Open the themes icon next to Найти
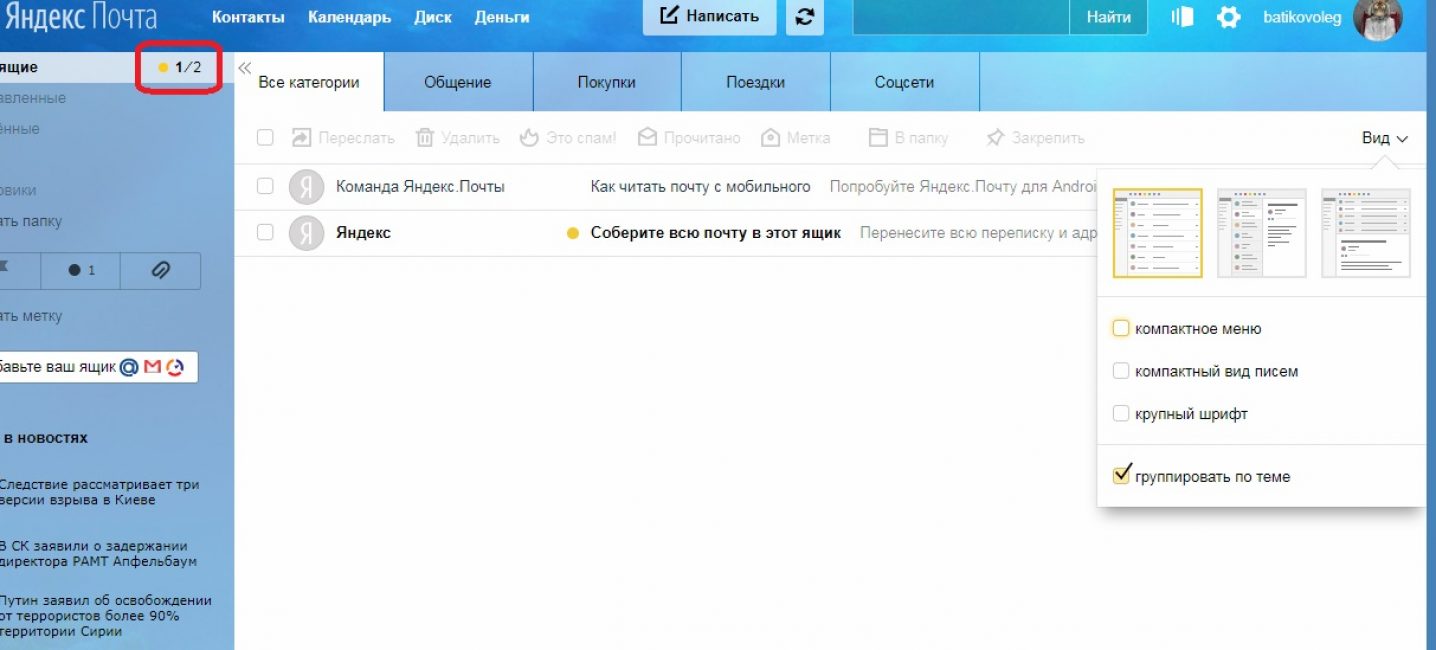Screen dimensions: 1436x650 (1182, 17)
